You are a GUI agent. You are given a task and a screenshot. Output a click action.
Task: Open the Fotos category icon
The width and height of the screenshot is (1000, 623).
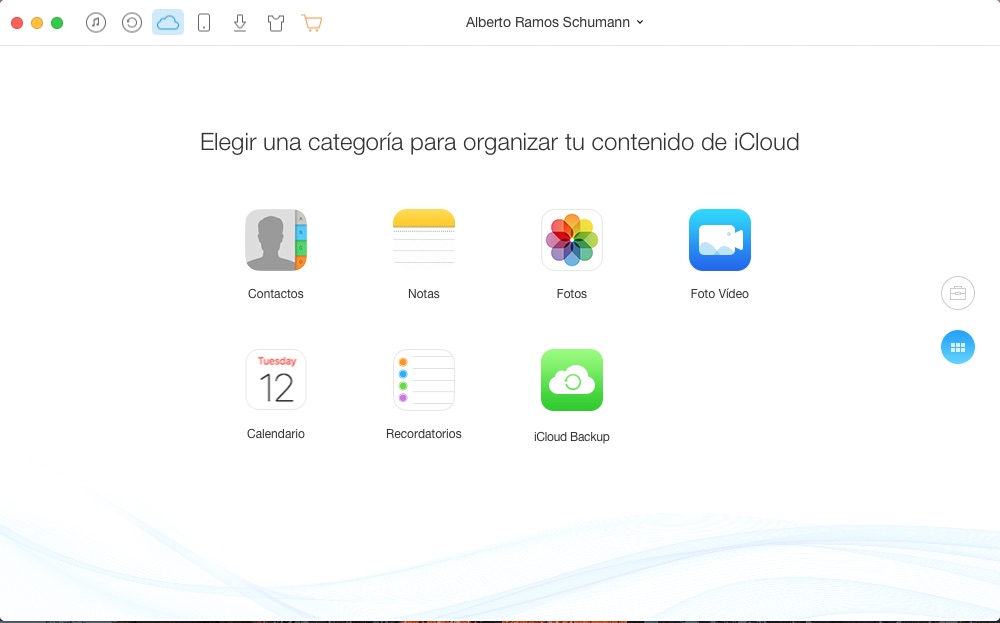click(x=571, y=240)
